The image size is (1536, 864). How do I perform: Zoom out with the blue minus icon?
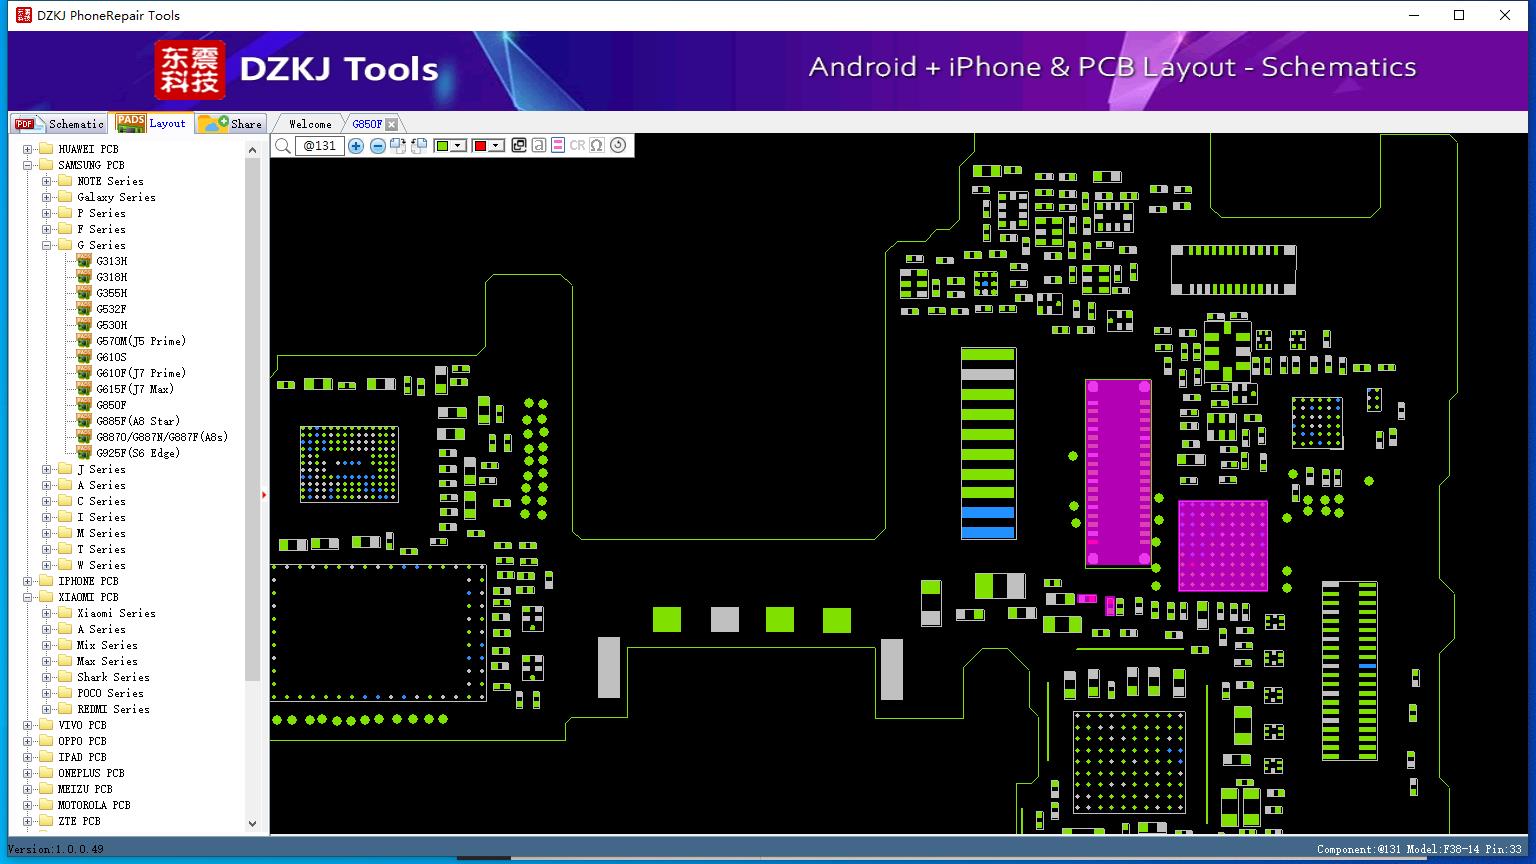pos(378,146)
